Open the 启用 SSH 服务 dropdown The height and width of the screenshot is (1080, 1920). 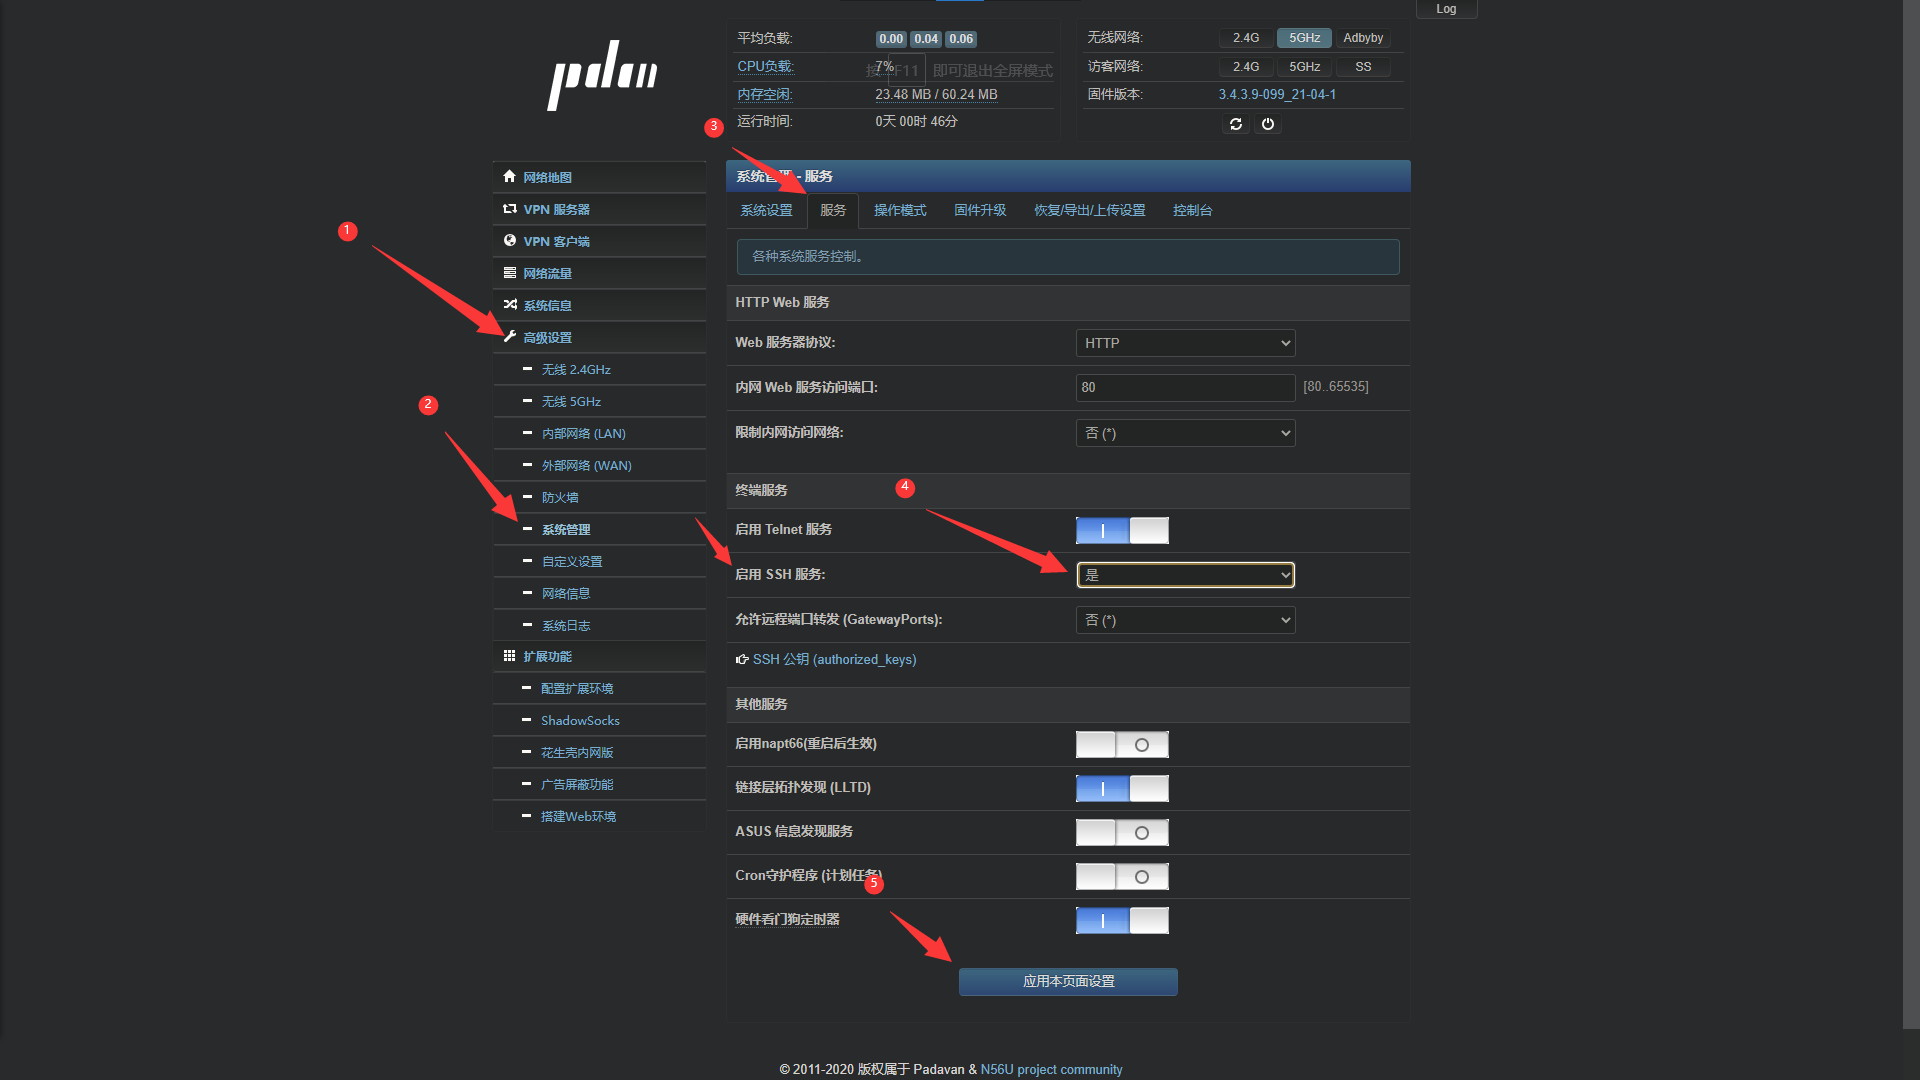(x=1185, y=575)
